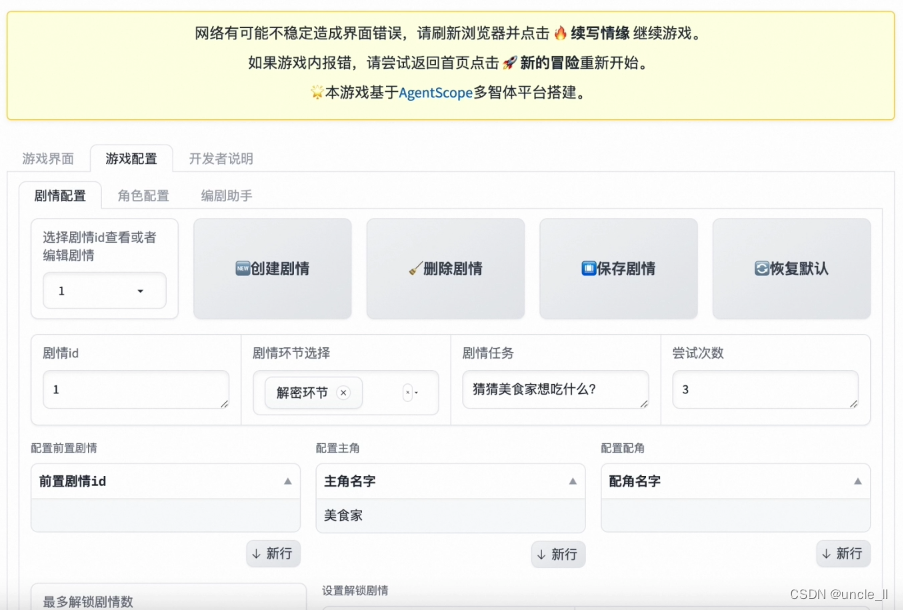This screenshot has width=903, height=610.
Task: Click the 删除剧情 button
Action: (x=445, y=268)
